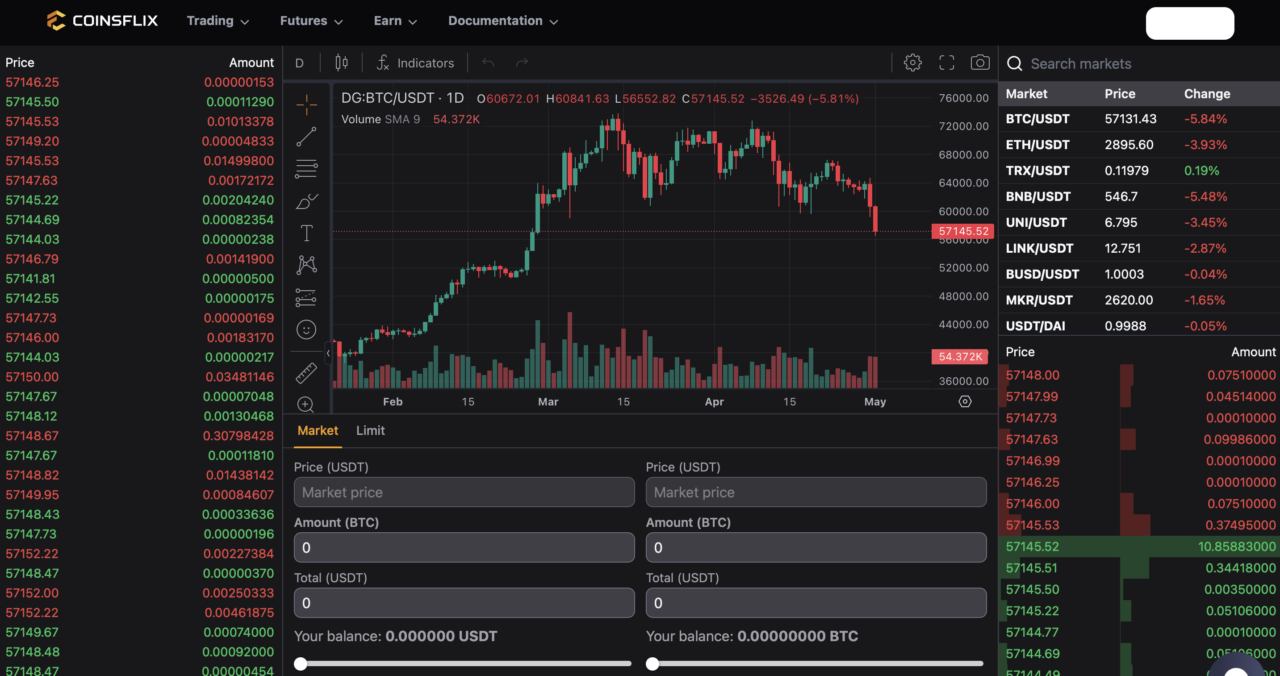
Task: Click ask order at price 57147.99
Action: (x=1139, y=397)
